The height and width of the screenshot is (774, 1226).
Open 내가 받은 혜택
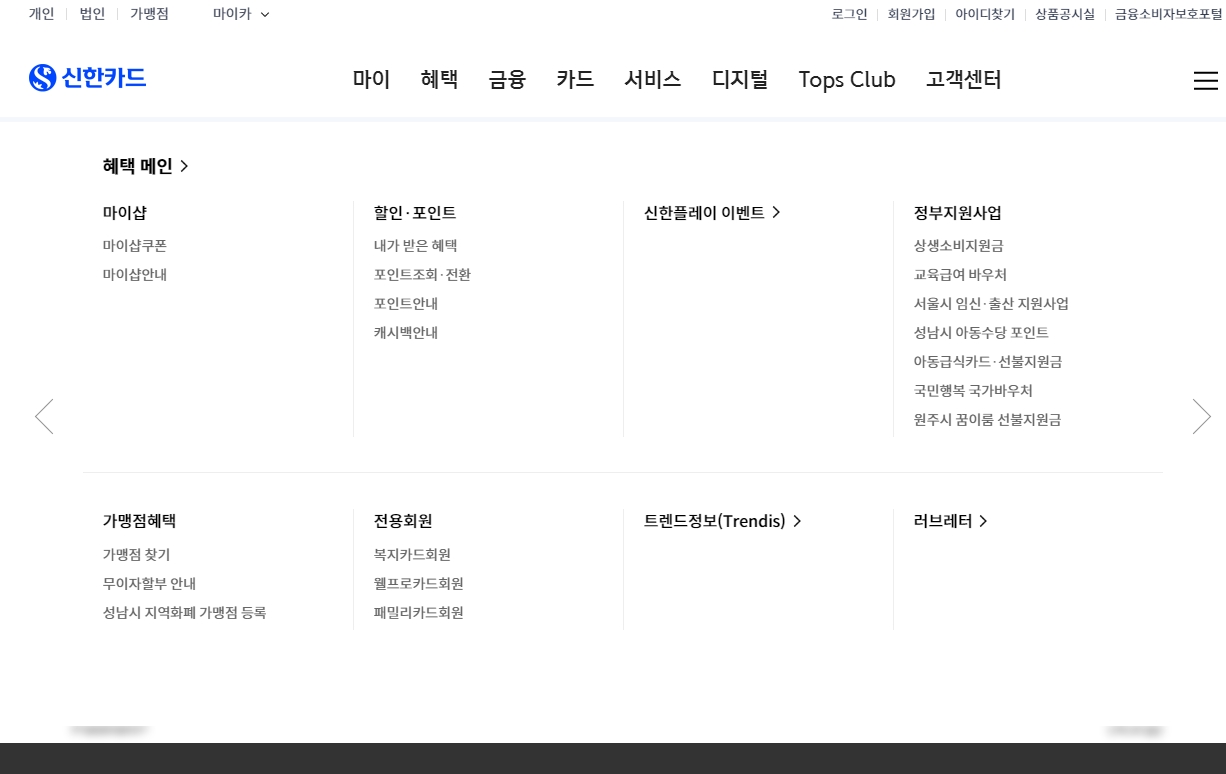(416, 245)
